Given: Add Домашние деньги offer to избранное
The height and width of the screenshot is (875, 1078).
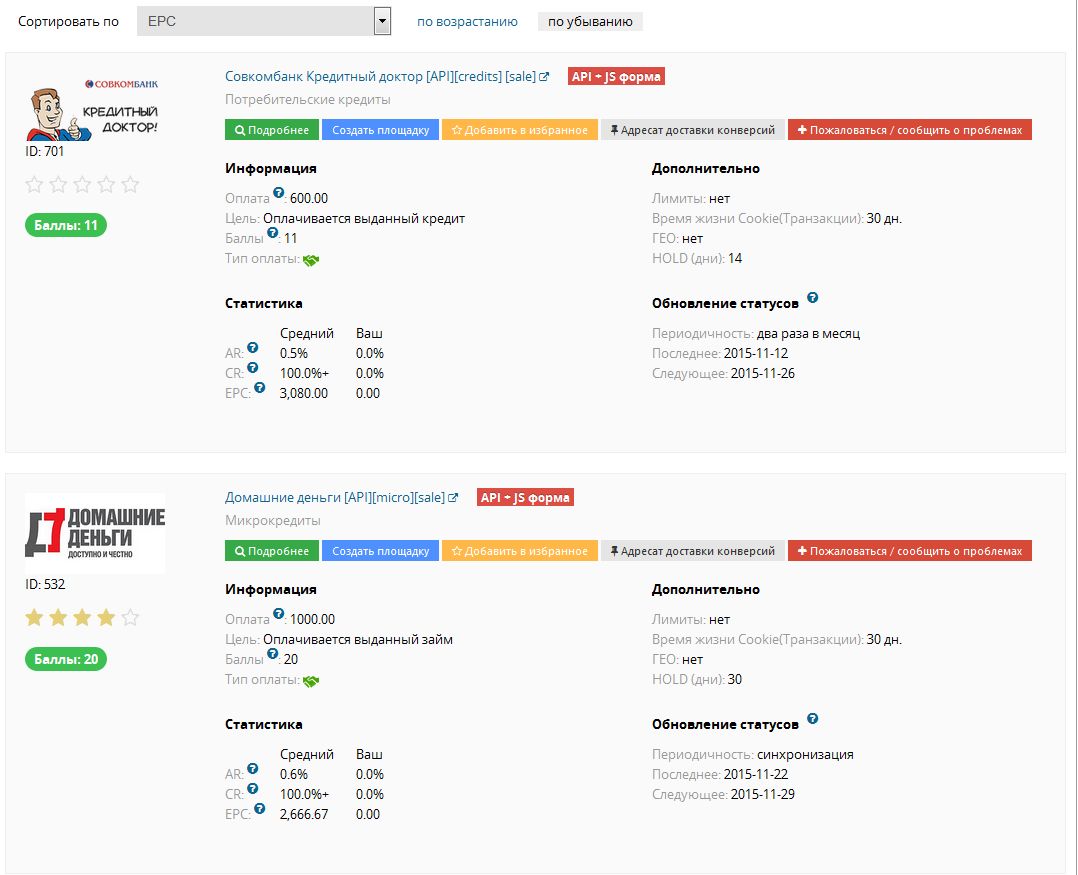Looking at the screenshot, I should point(520,551).
